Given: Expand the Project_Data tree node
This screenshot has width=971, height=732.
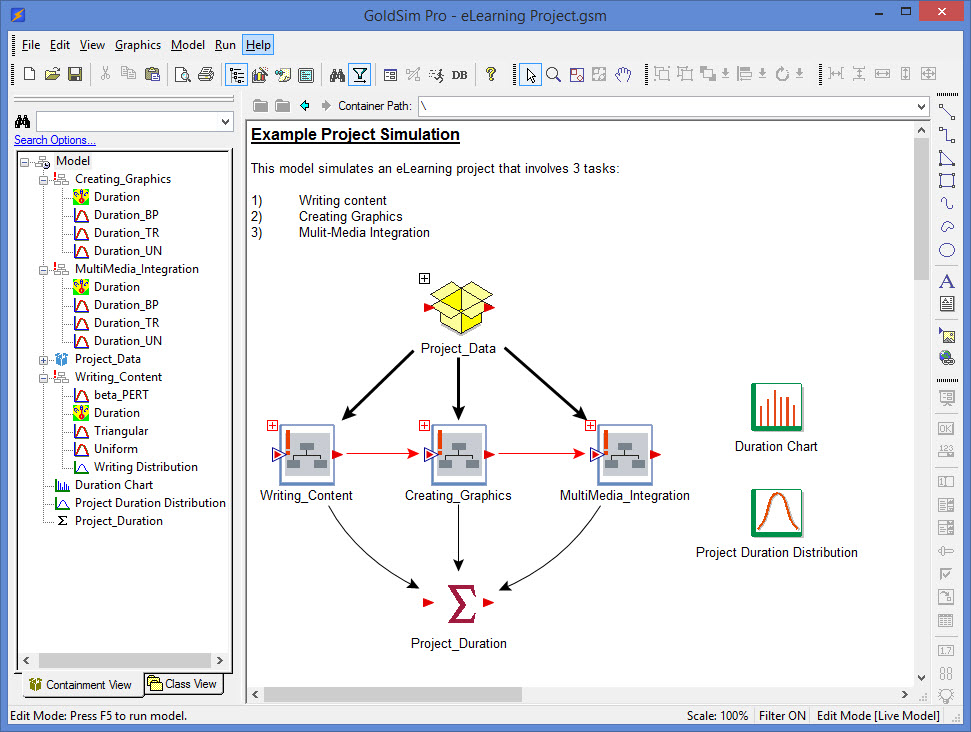Looking at the screenshot, I should pyautogui.click(x=42, y=359).
